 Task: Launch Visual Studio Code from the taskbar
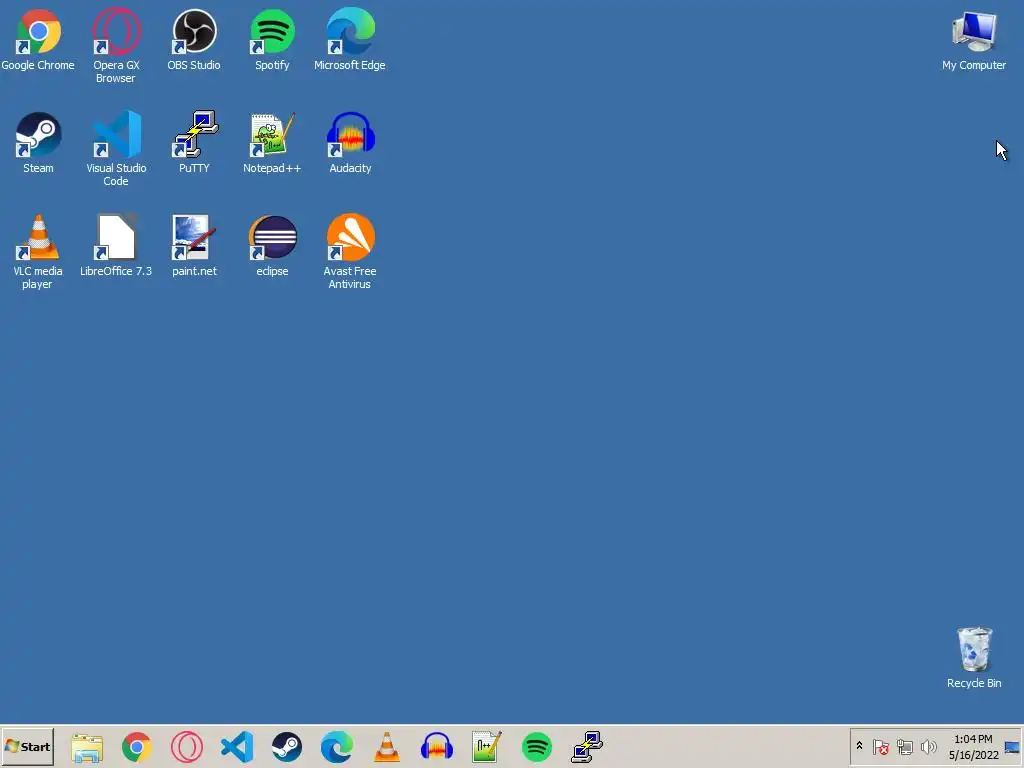[x=237, y=747]
